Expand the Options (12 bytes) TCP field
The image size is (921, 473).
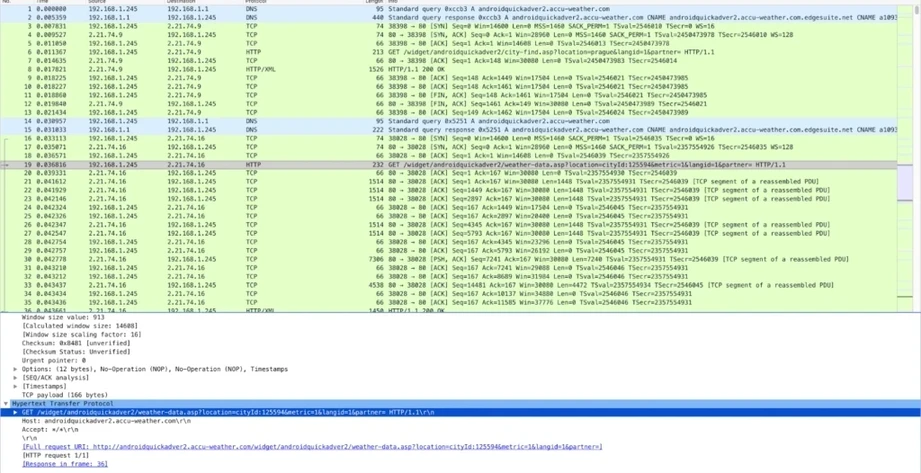pyautogui.click(x=15, y=369)
